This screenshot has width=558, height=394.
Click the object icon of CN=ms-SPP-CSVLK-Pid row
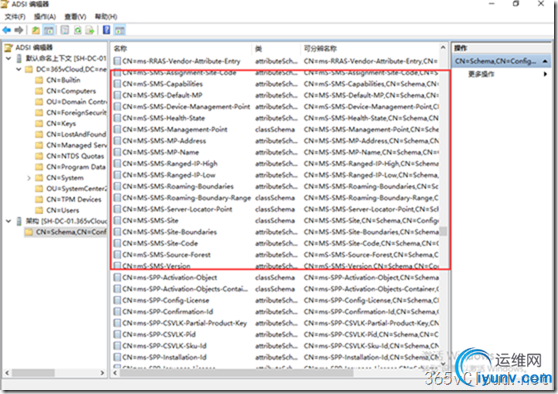[x=117, y=335]
